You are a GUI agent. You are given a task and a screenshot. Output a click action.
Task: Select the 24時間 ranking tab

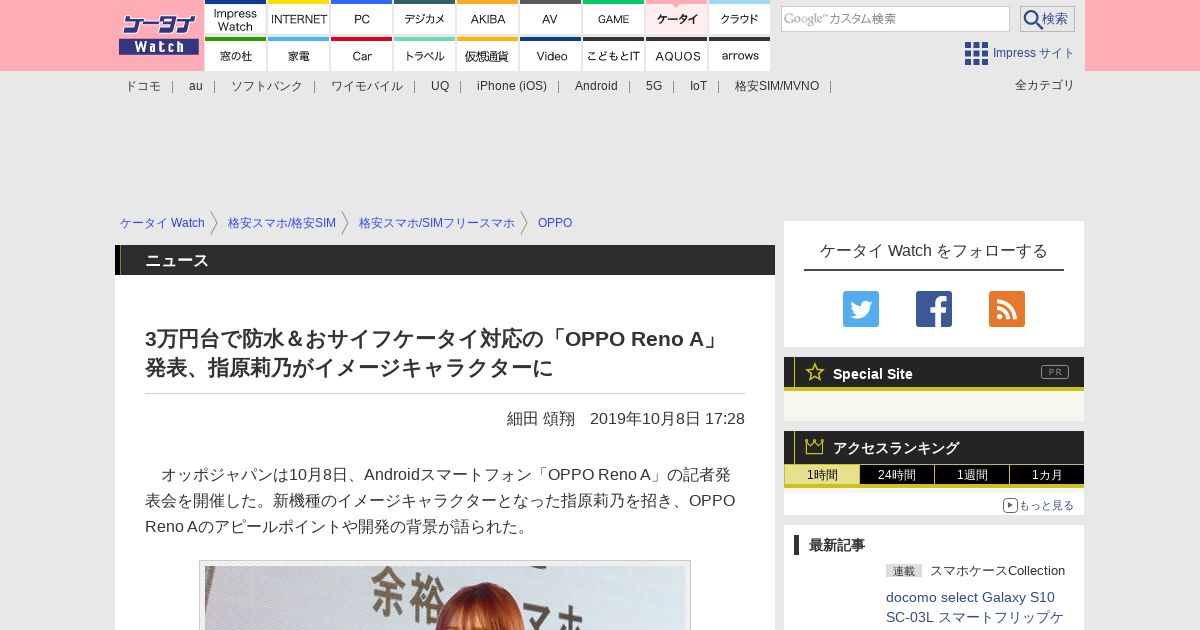897,475
